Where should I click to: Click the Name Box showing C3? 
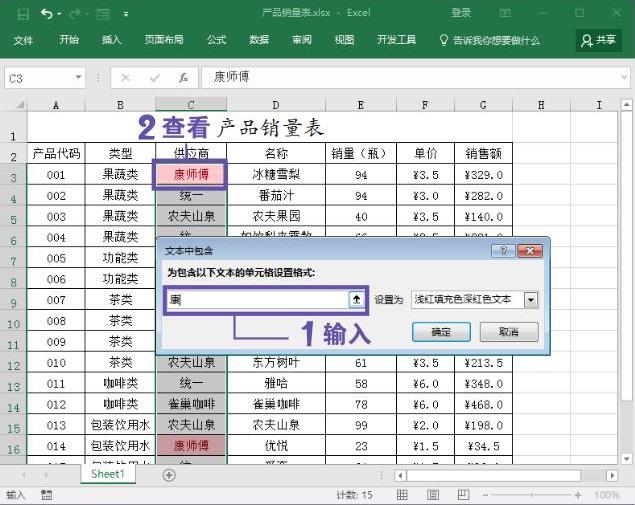[x=40, y=78]
